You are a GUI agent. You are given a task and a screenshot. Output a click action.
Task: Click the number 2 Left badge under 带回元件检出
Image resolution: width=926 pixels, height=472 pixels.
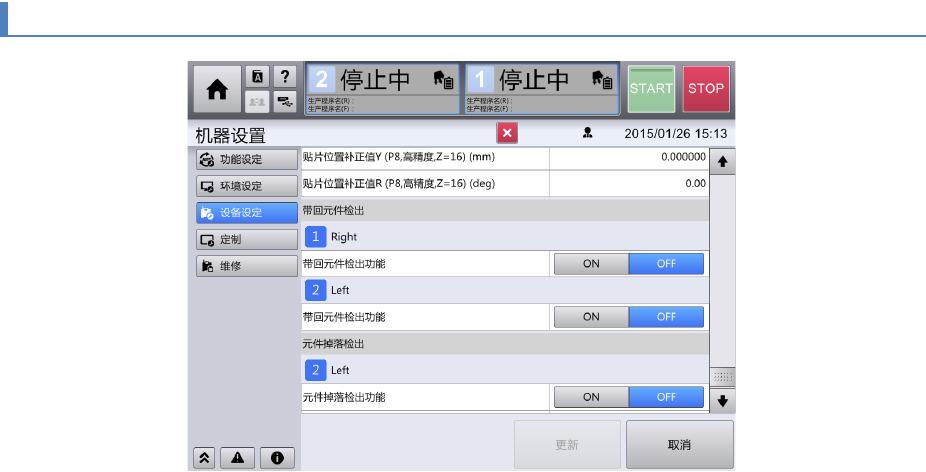point(315,290)
